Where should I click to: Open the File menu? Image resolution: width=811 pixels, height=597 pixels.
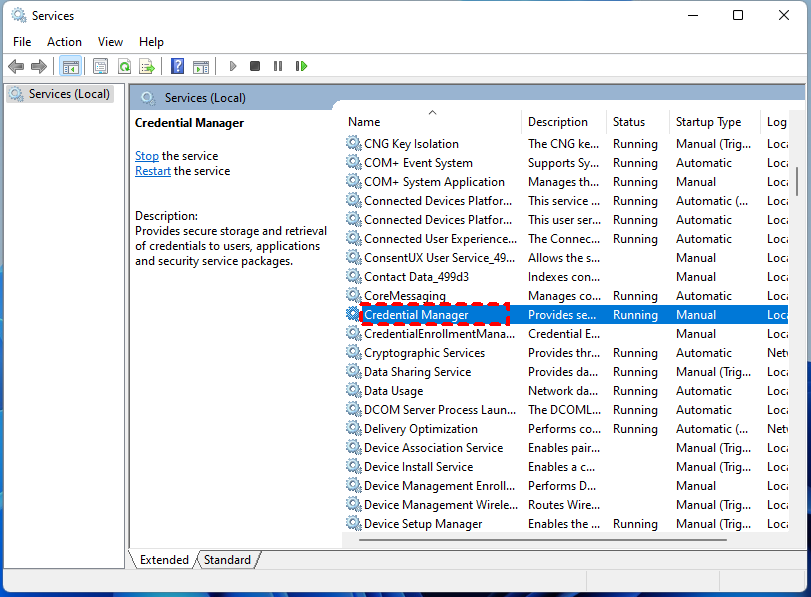tap(22, 42)
